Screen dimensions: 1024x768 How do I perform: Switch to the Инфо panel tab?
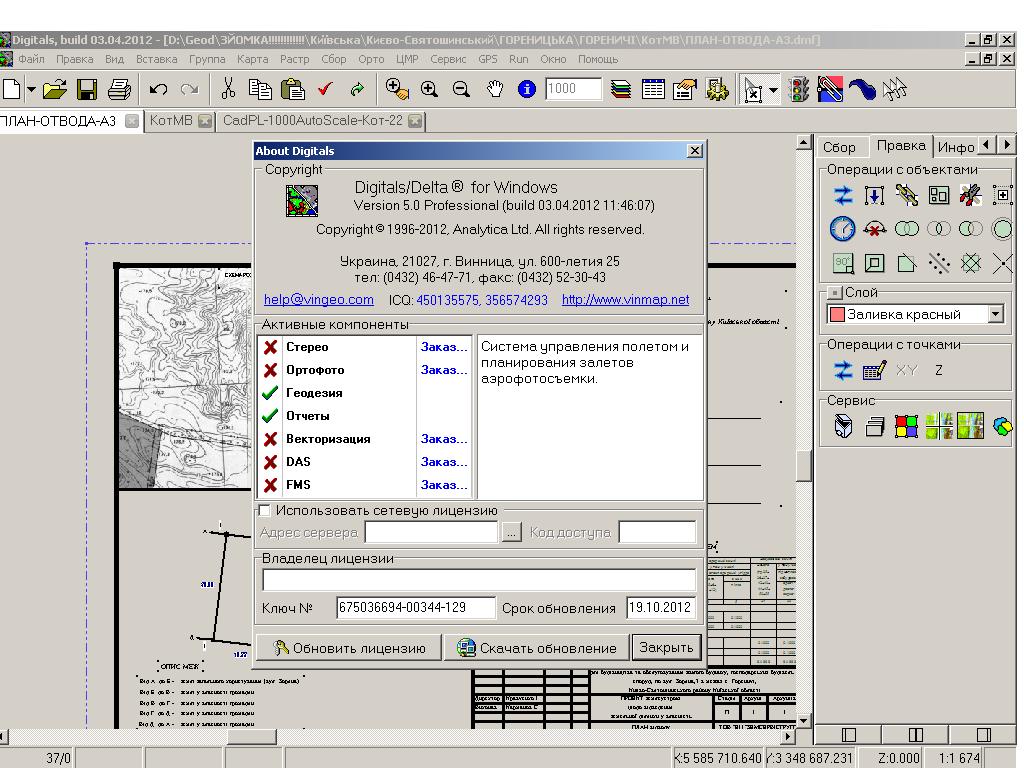[x=955, y=148]
